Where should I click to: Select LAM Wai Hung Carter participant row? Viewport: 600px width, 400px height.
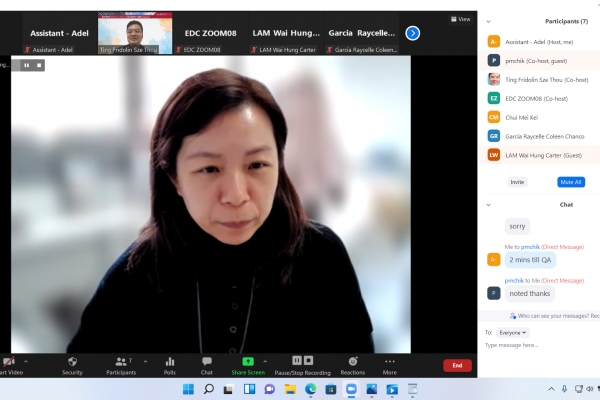pyautogui.click(x=540, y=155)
